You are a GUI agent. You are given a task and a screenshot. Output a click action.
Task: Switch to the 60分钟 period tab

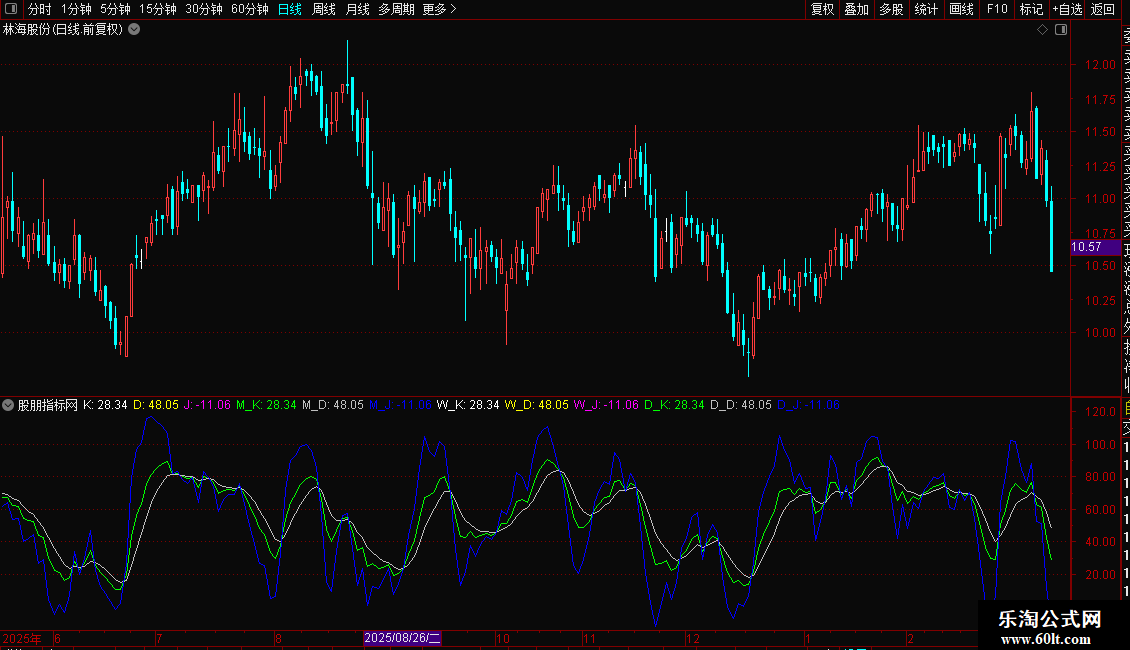click(249, 10)
